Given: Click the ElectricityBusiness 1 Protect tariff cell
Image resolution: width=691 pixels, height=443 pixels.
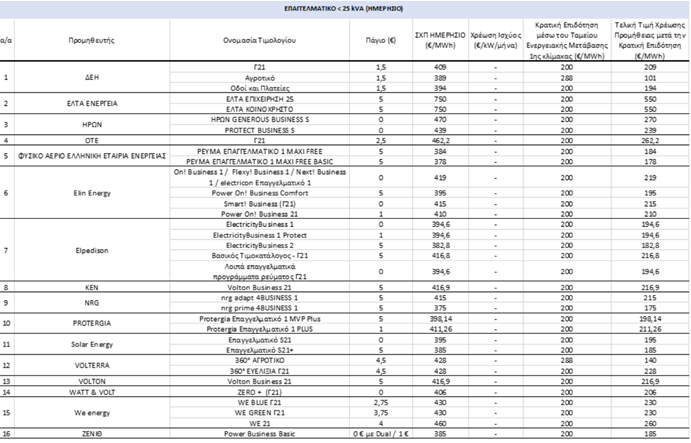Looking at the screenshot, I should click(260, 235).
